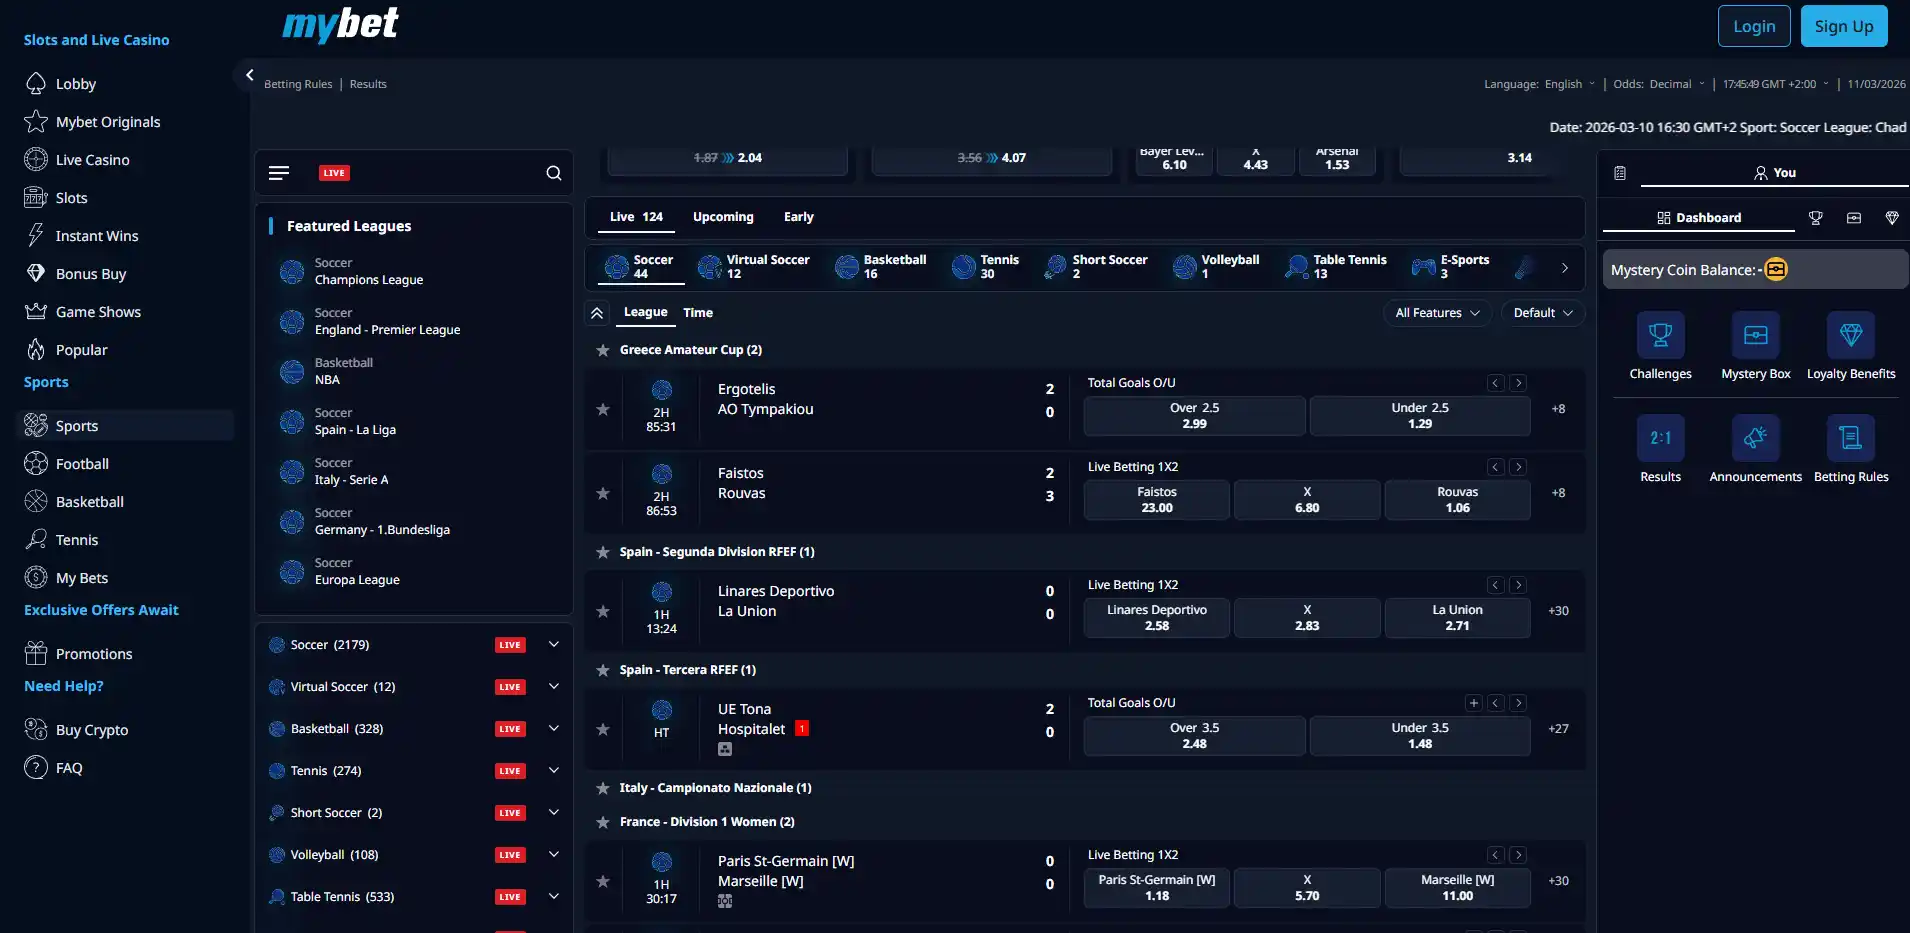The width and height of the screenshot is (1910, 933).
Task: Open the search magnifier in the sports panel
Action: [x=553, y=173]
